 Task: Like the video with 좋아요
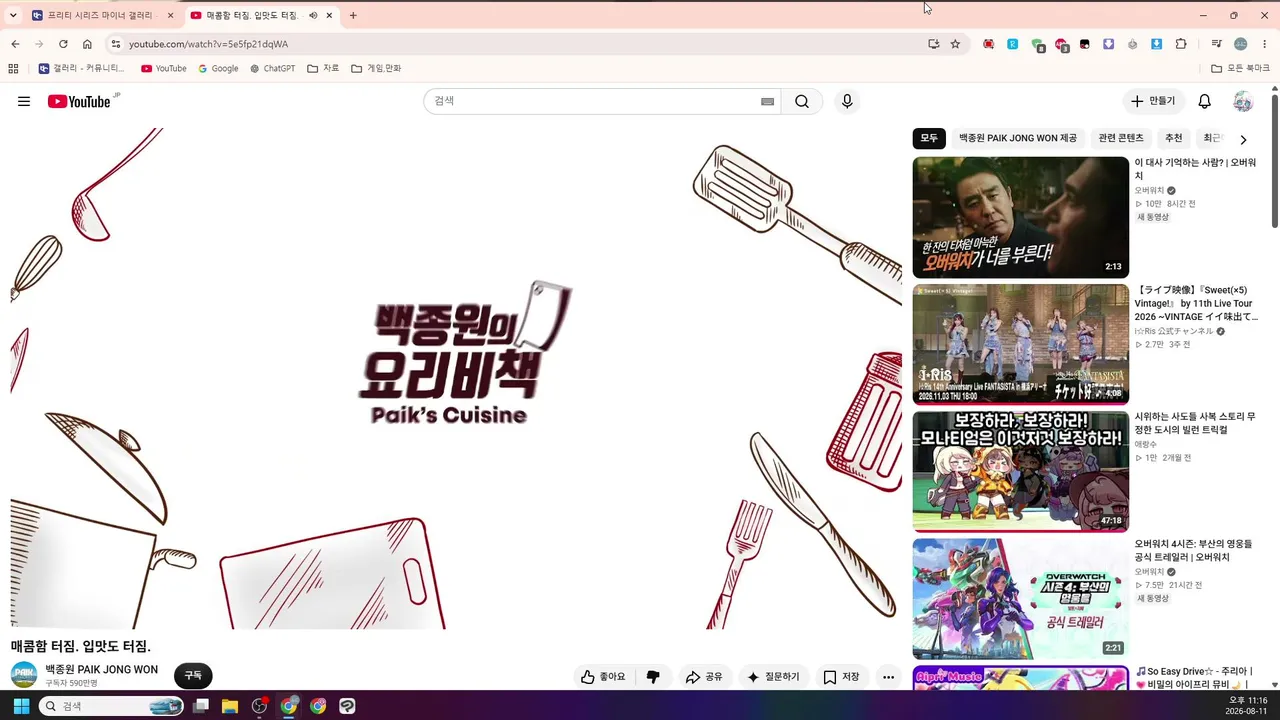point(603,677)
